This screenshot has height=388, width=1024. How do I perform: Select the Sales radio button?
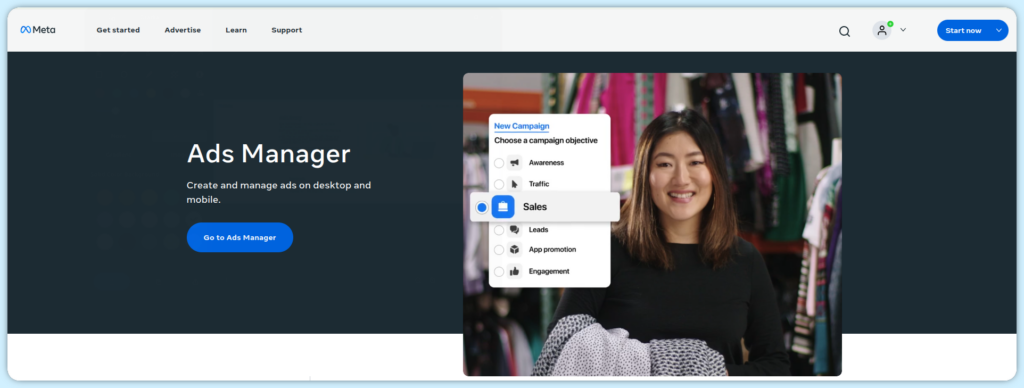point(482,207)
